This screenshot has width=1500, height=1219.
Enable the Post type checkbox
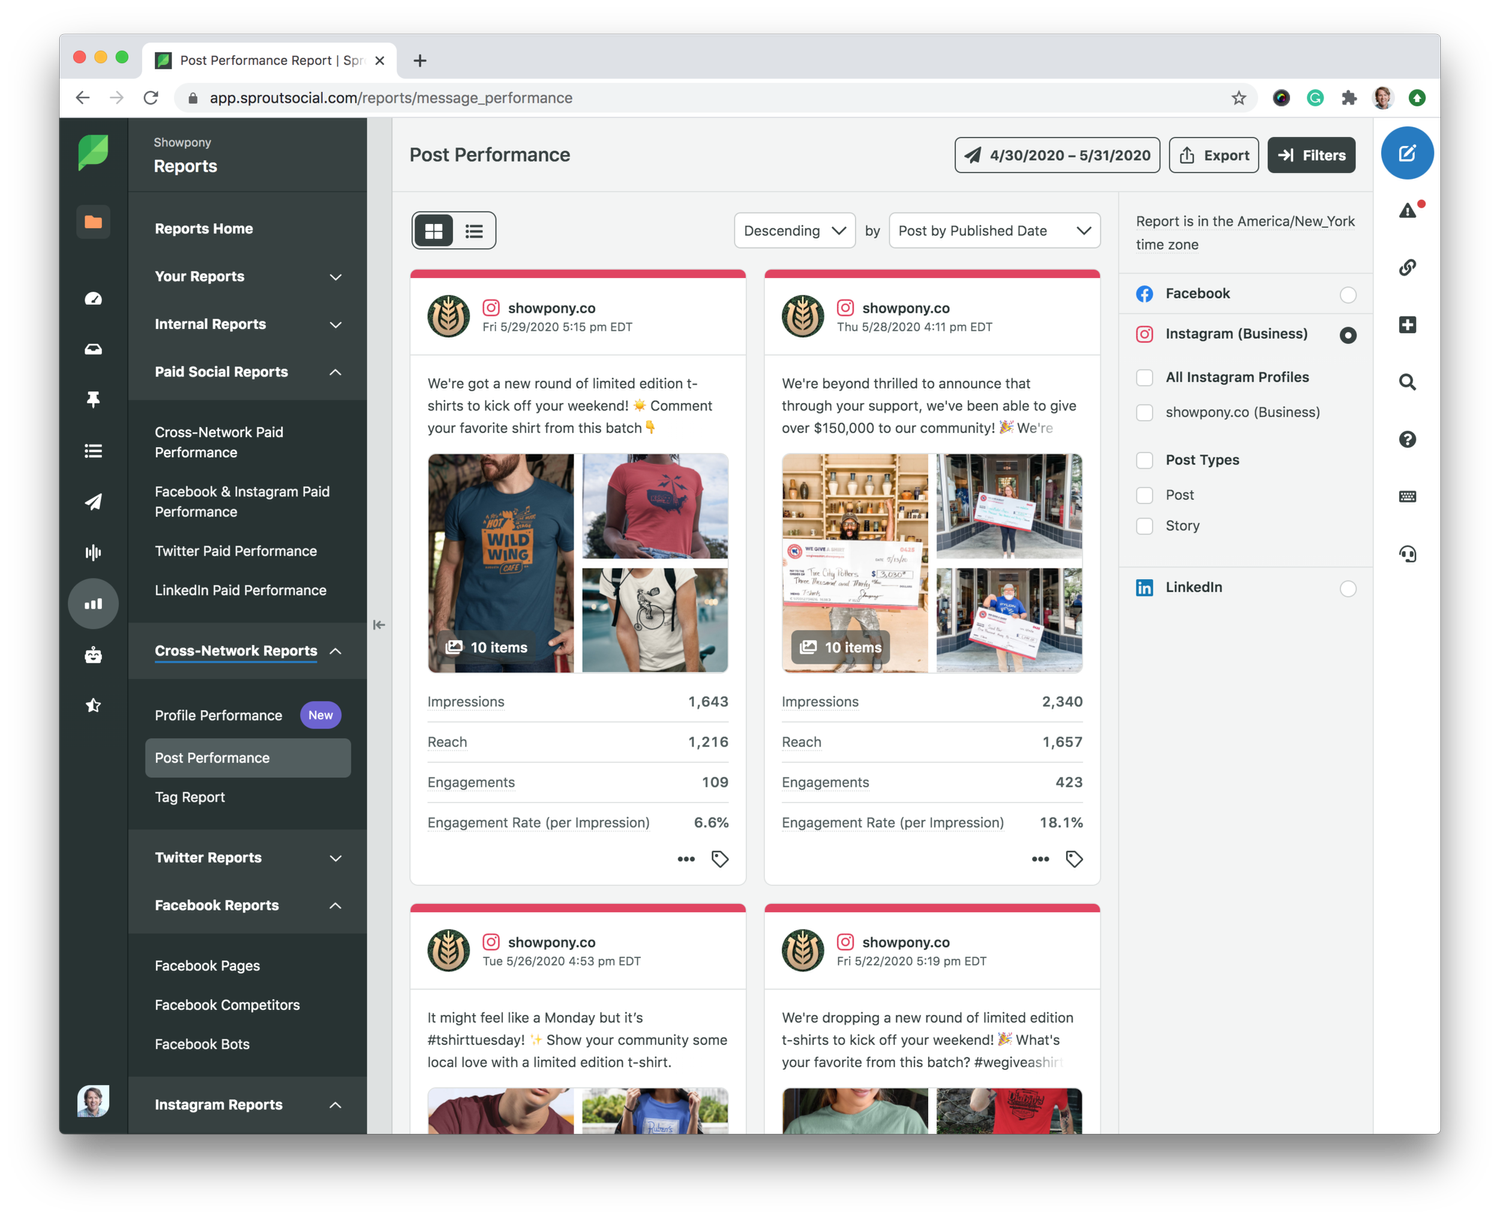[1145, 495]
